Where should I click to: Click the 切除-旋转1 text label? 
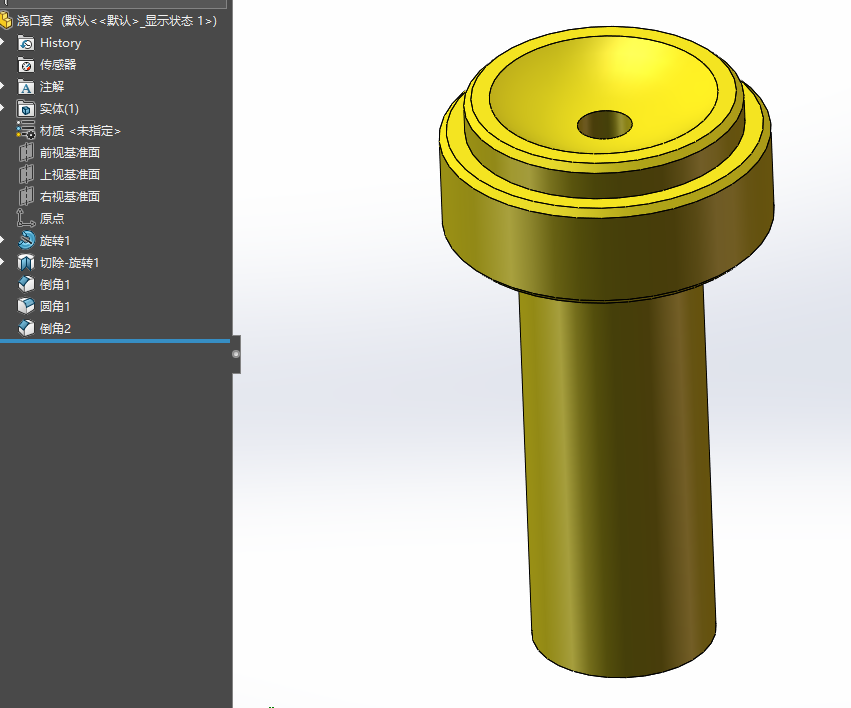tap(69, 263)
